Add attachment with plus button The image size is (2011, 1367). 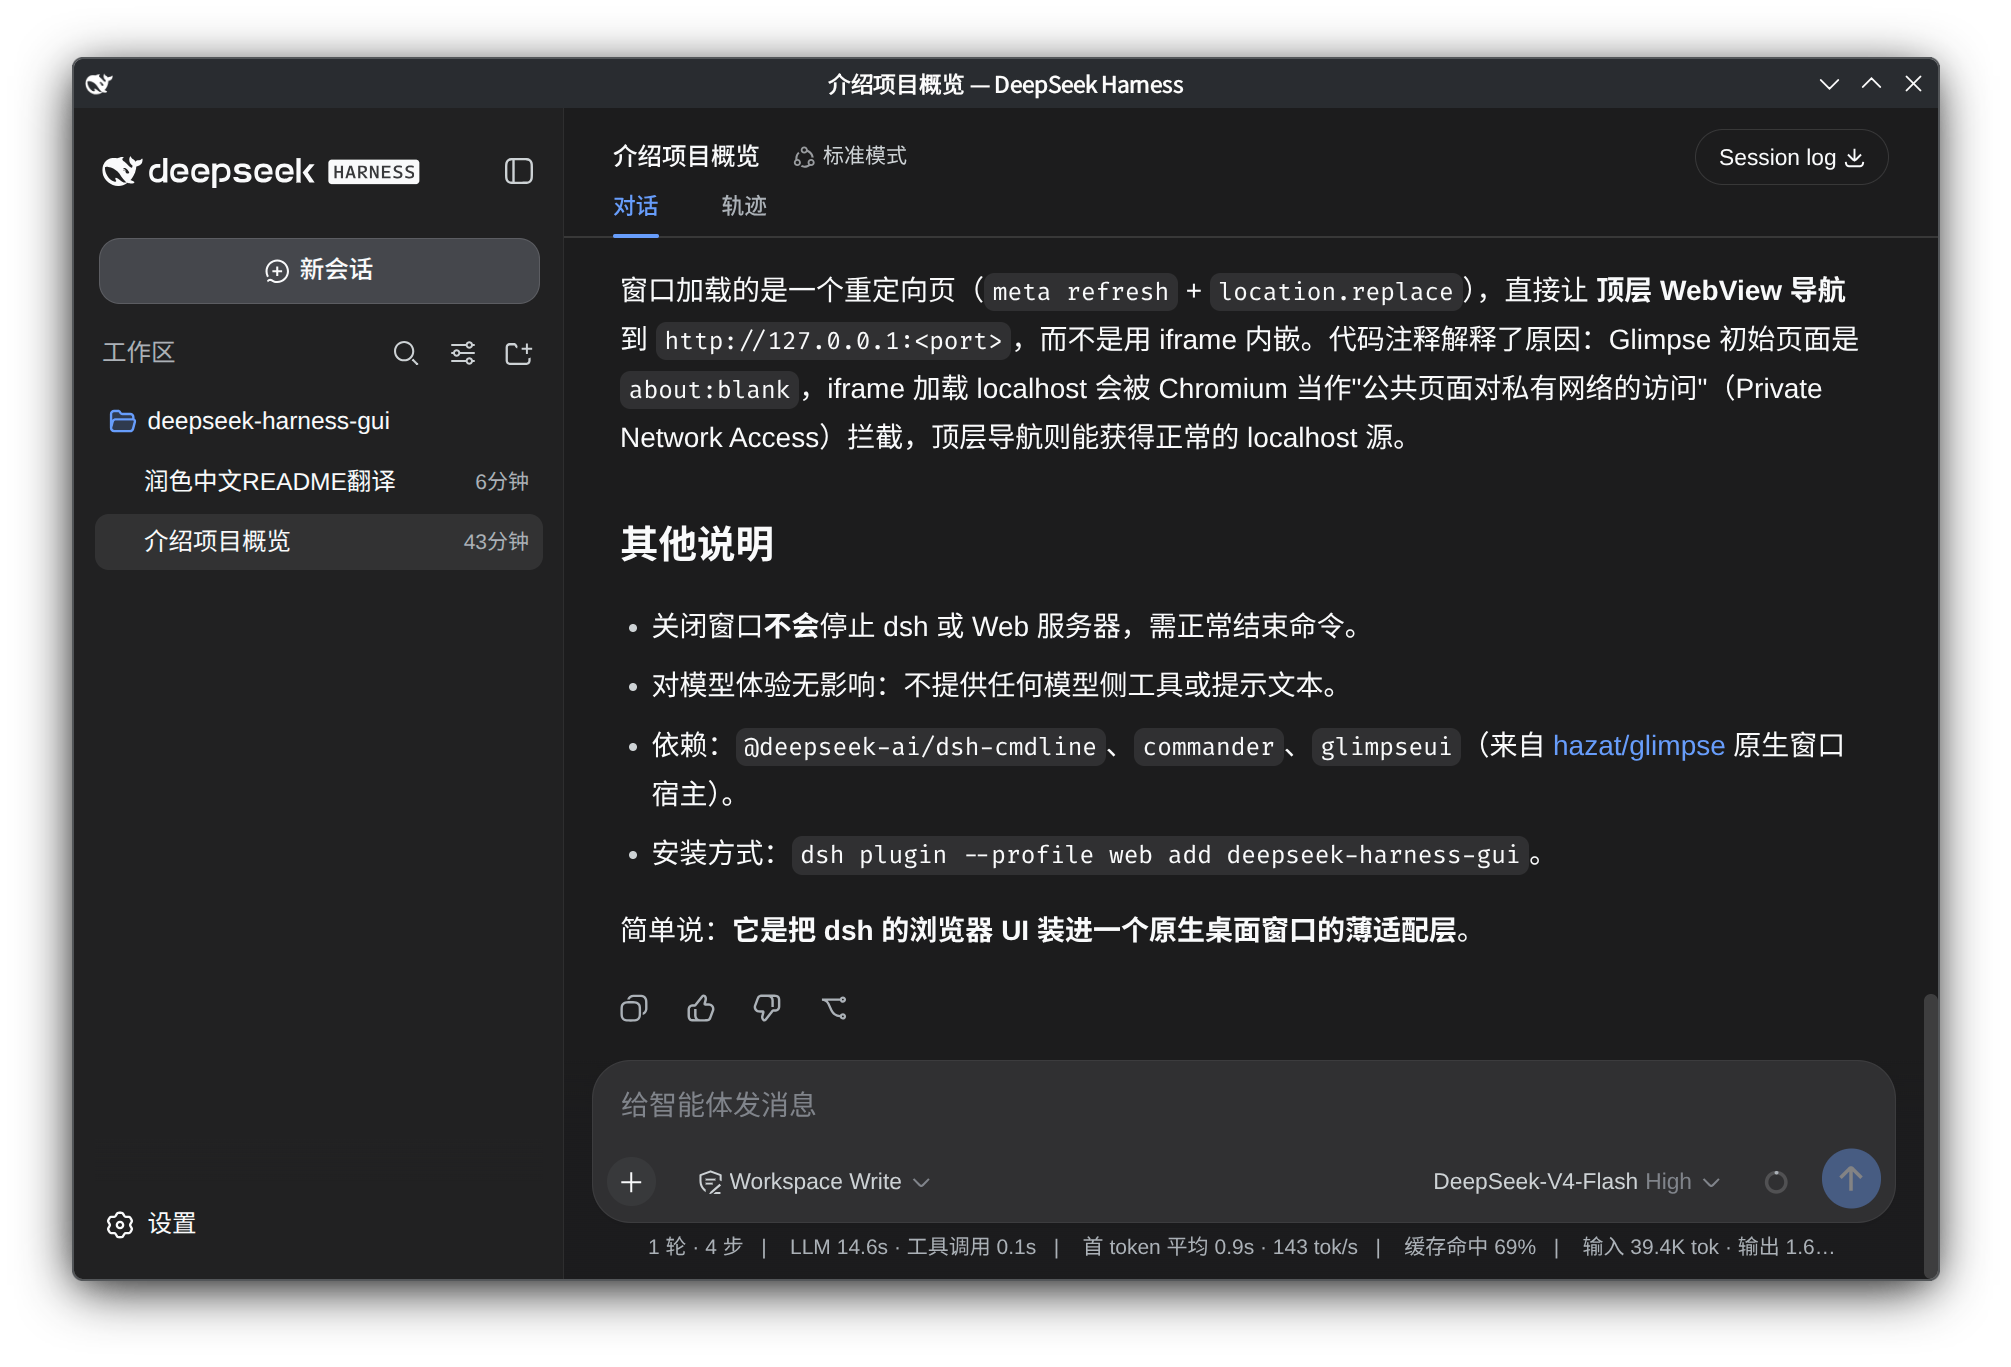[x=631, y=1182]
